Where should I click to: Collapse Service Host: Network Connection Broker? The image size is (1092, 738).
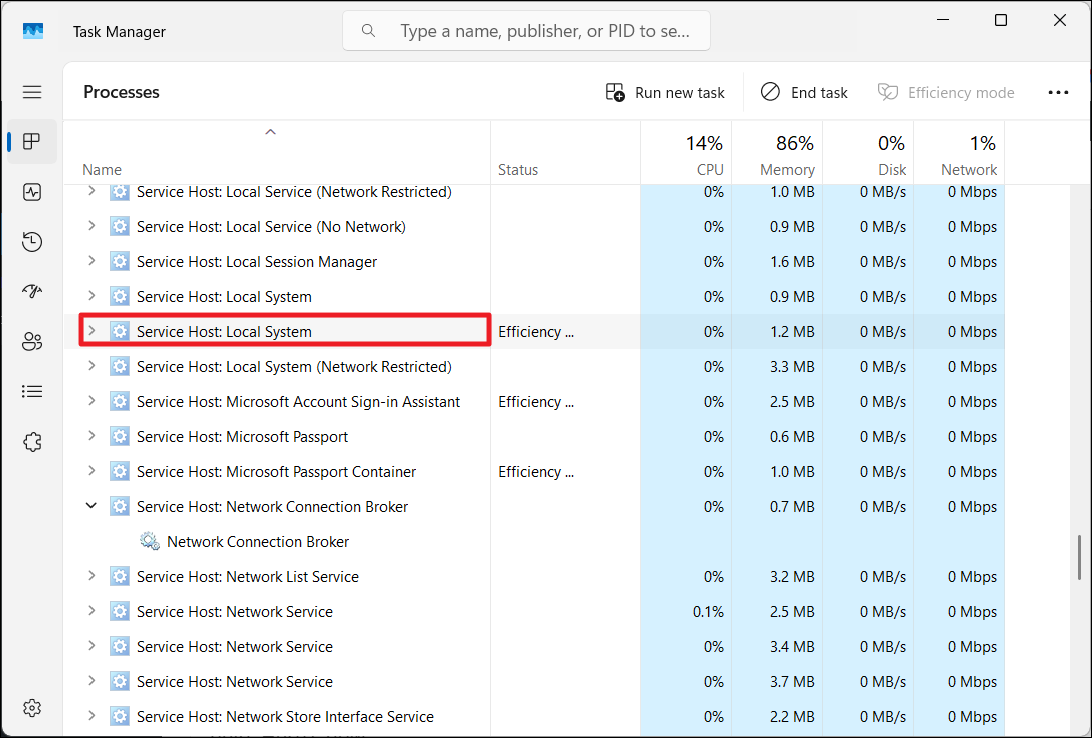coord(91,506)
